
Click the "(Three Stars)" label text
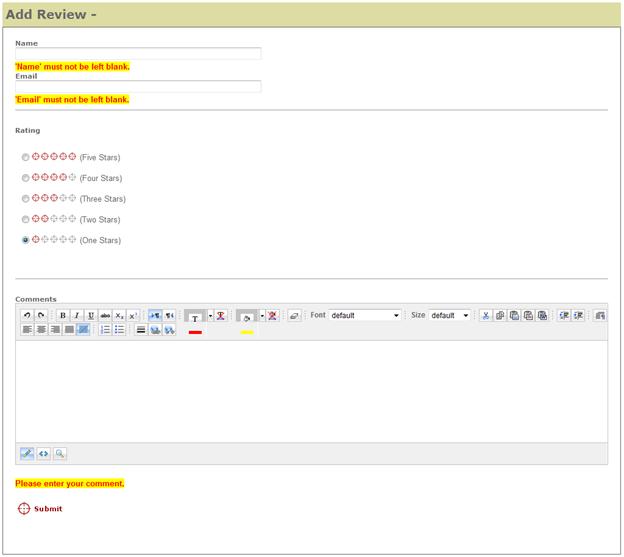pos(103,199)
